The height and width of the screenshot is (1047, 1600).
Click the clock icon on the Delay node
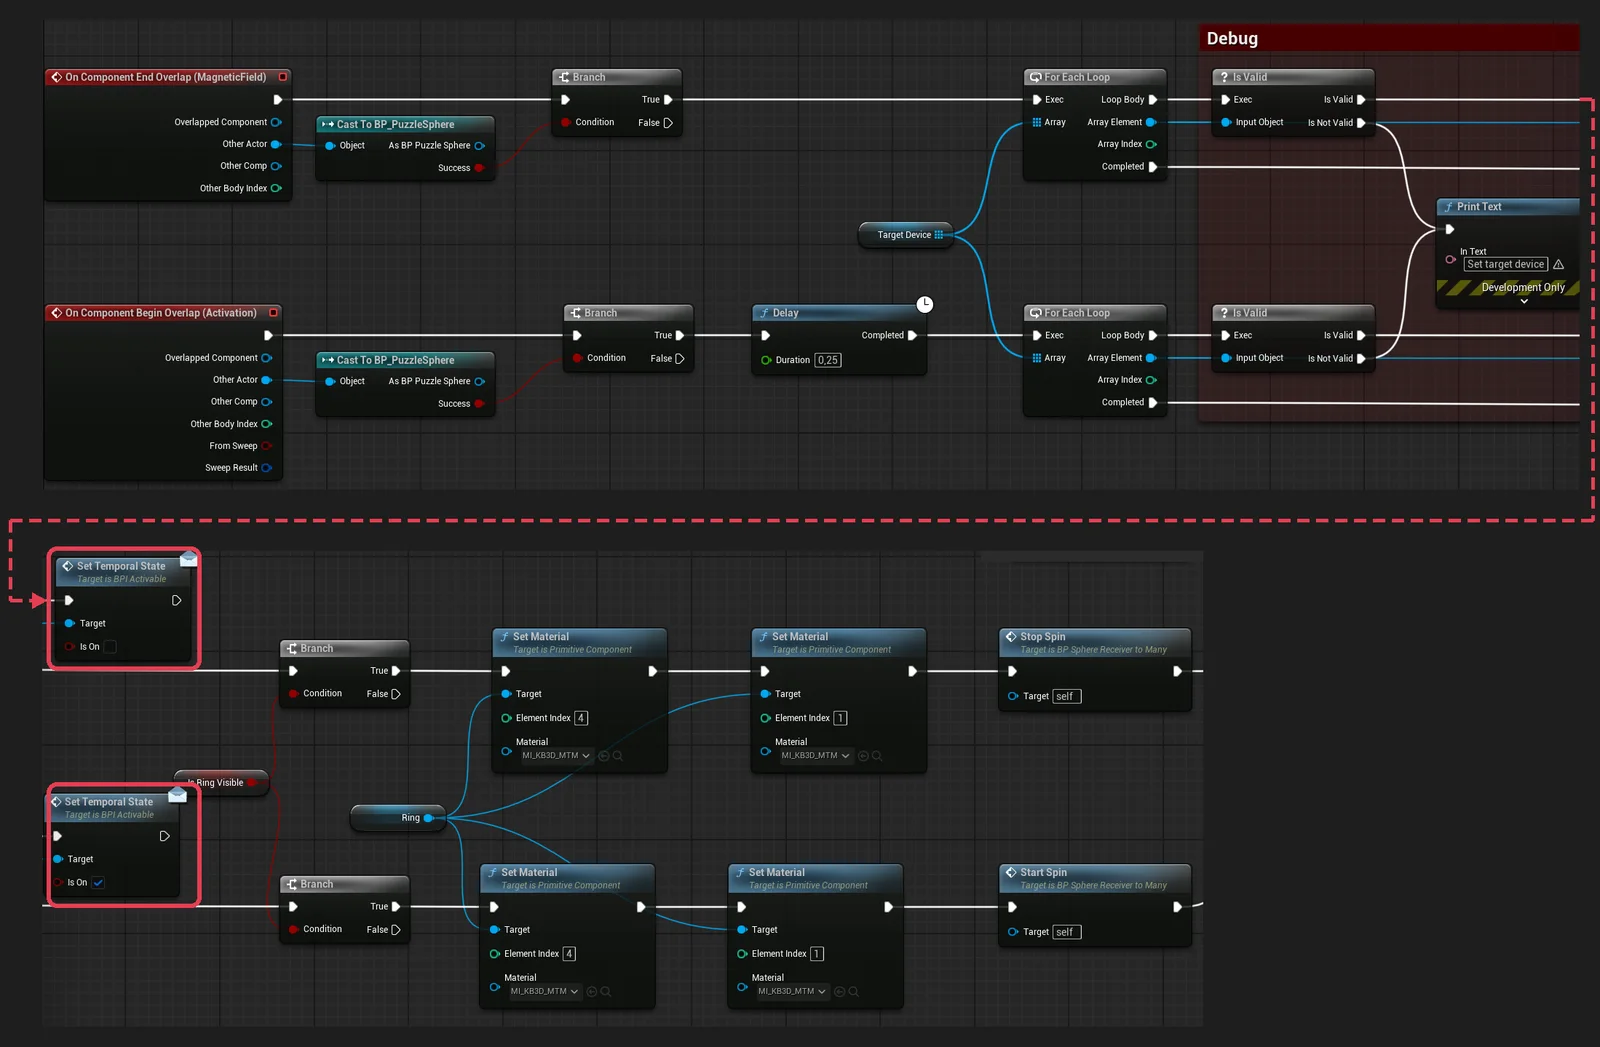(x=925, y=304)
